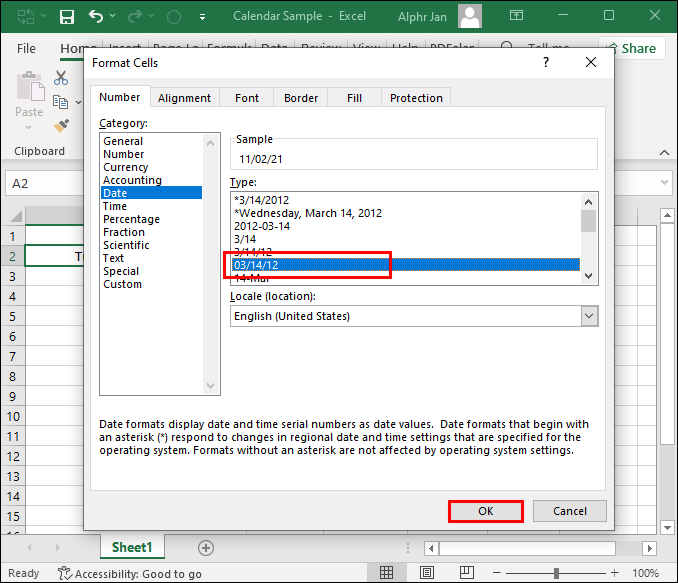Choose the 2012-03-14 date type
The height and width of the screenshot is (583, 678).
[x=262, y=226]
